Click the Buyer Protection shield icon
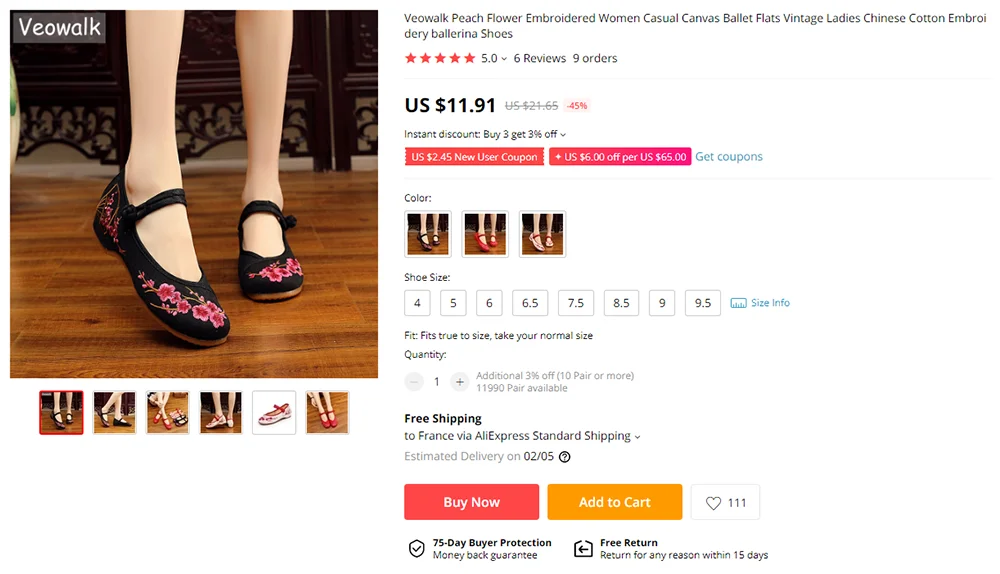 [x=417, y=548]
